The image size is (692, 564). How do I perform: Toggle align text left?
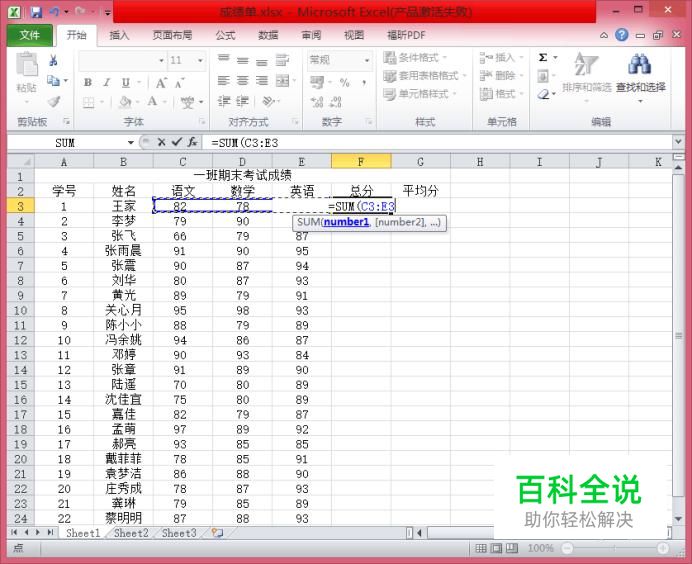[x=224, y=81]
